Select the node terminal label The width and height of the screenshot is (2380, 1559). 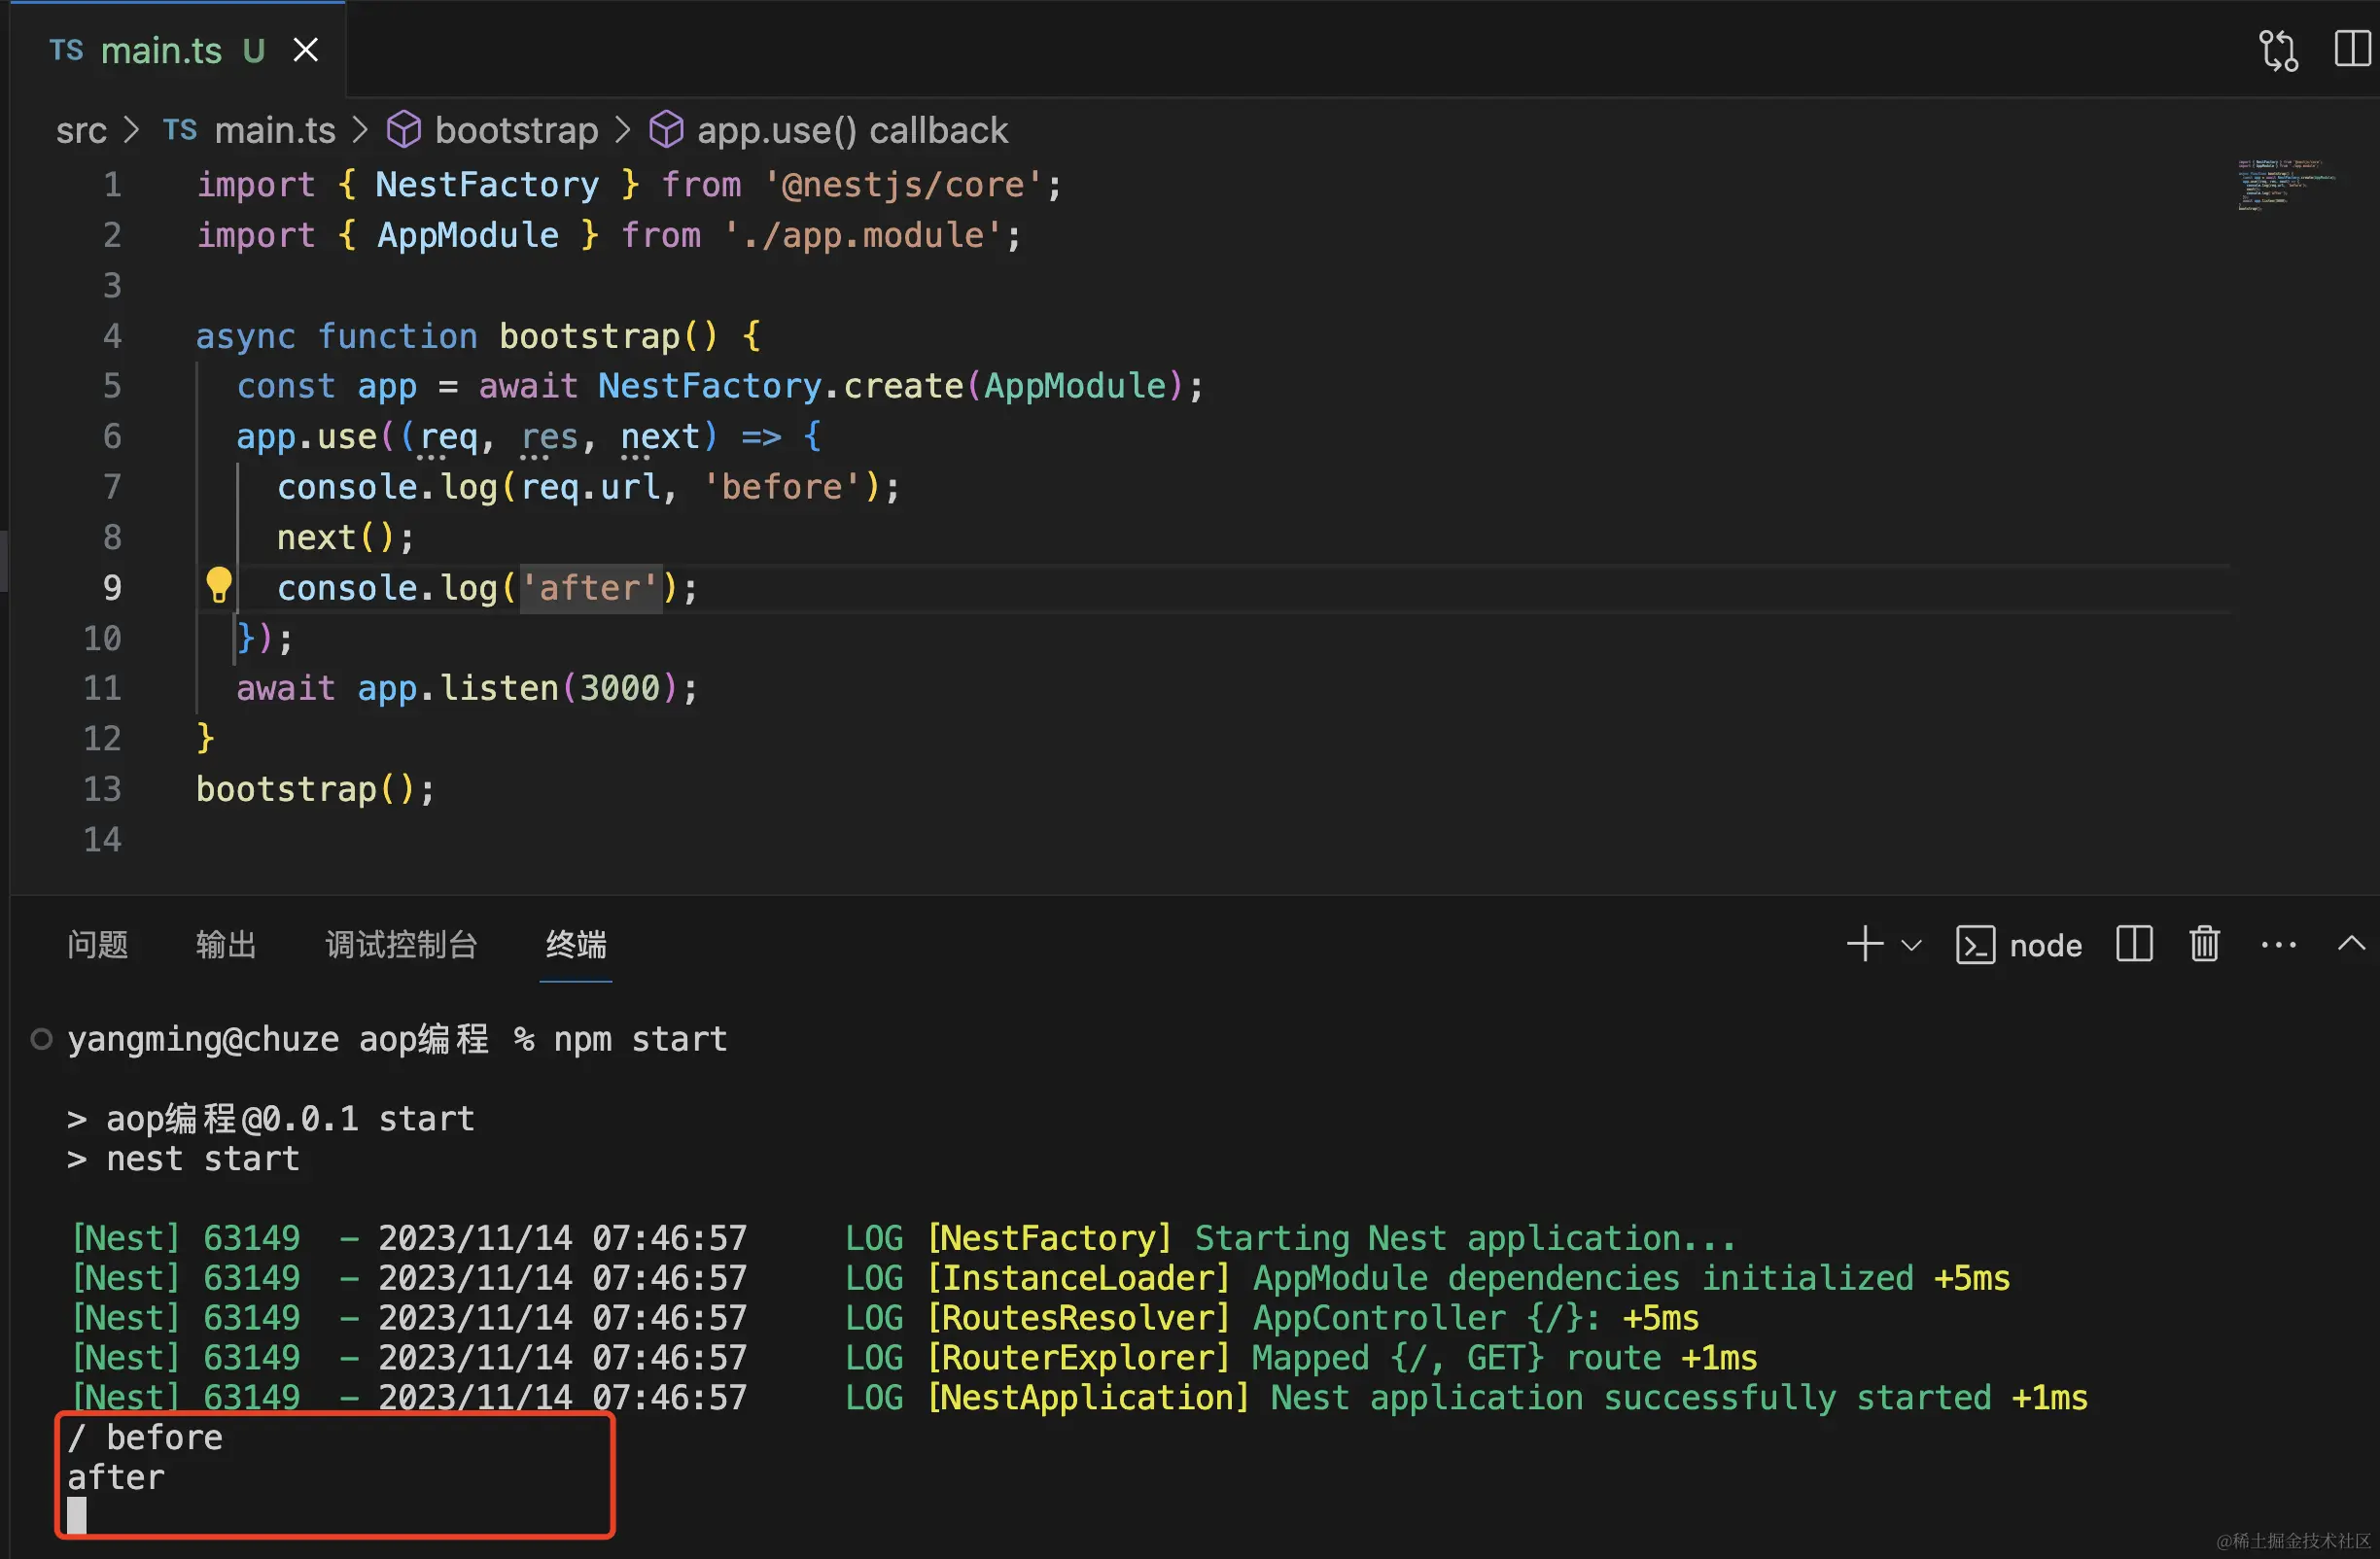(x=2045, y=946)
